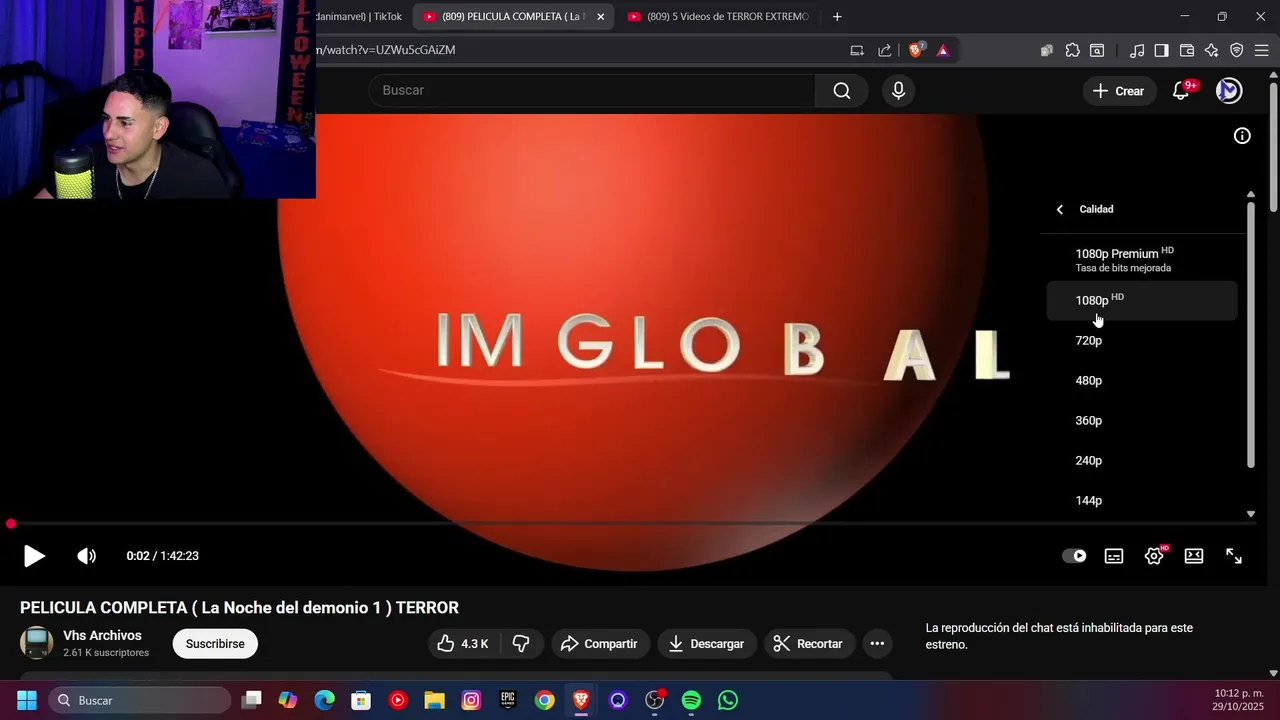
Task: Start voice search with the microphone icon
Action: pos(898,91)
